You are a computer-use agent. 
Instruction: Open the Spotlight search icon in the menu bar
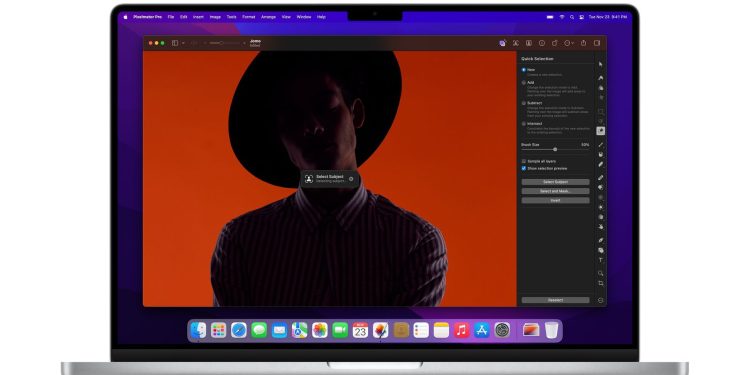pyautogui.click(x=572, y=17)
